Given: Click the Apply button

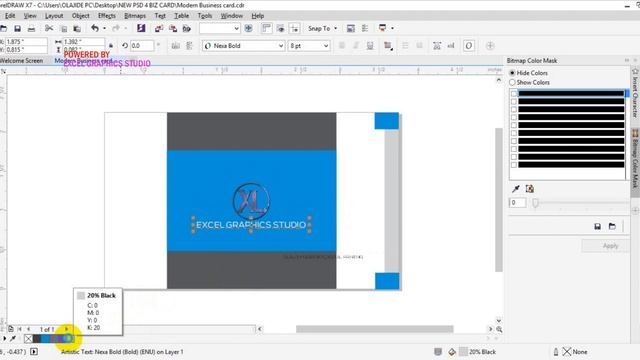Looking at the screenshot, I should tap(605, 246).
